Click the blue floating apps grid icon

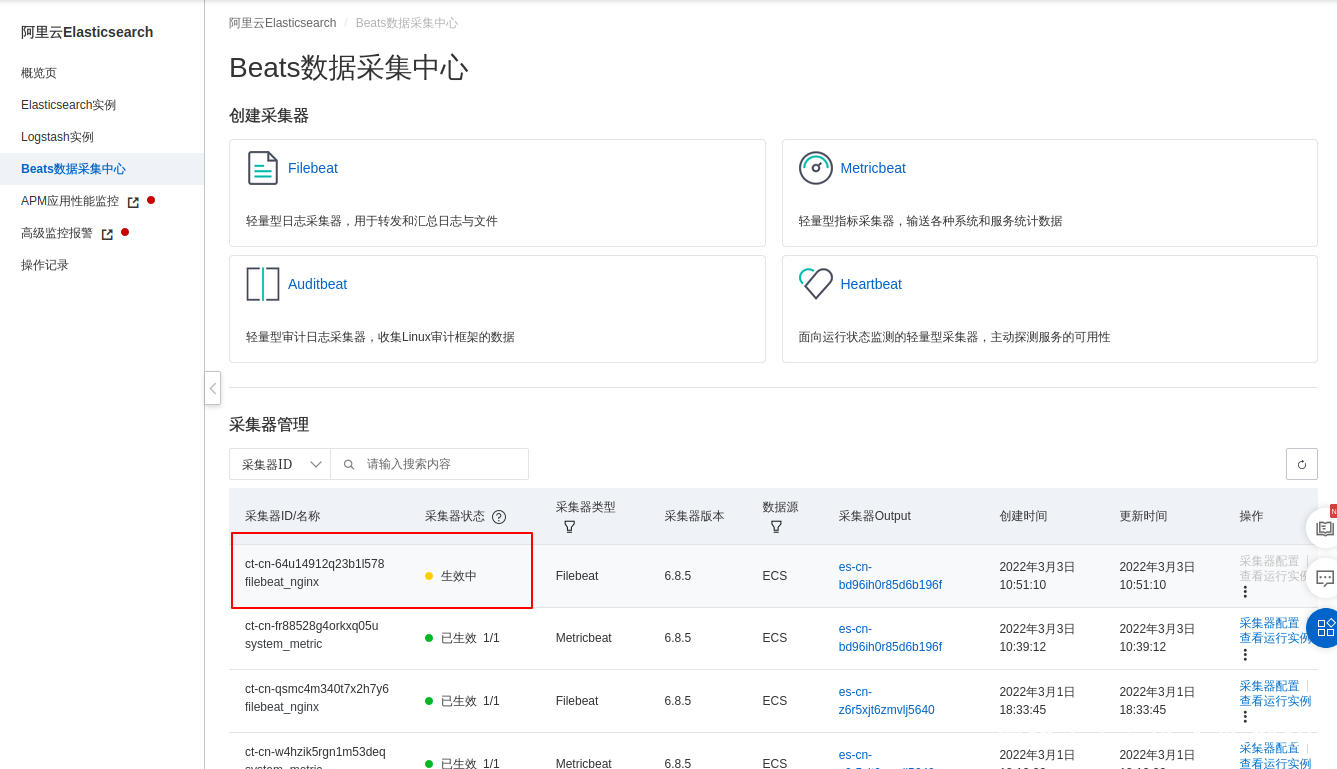[1324, 628]
